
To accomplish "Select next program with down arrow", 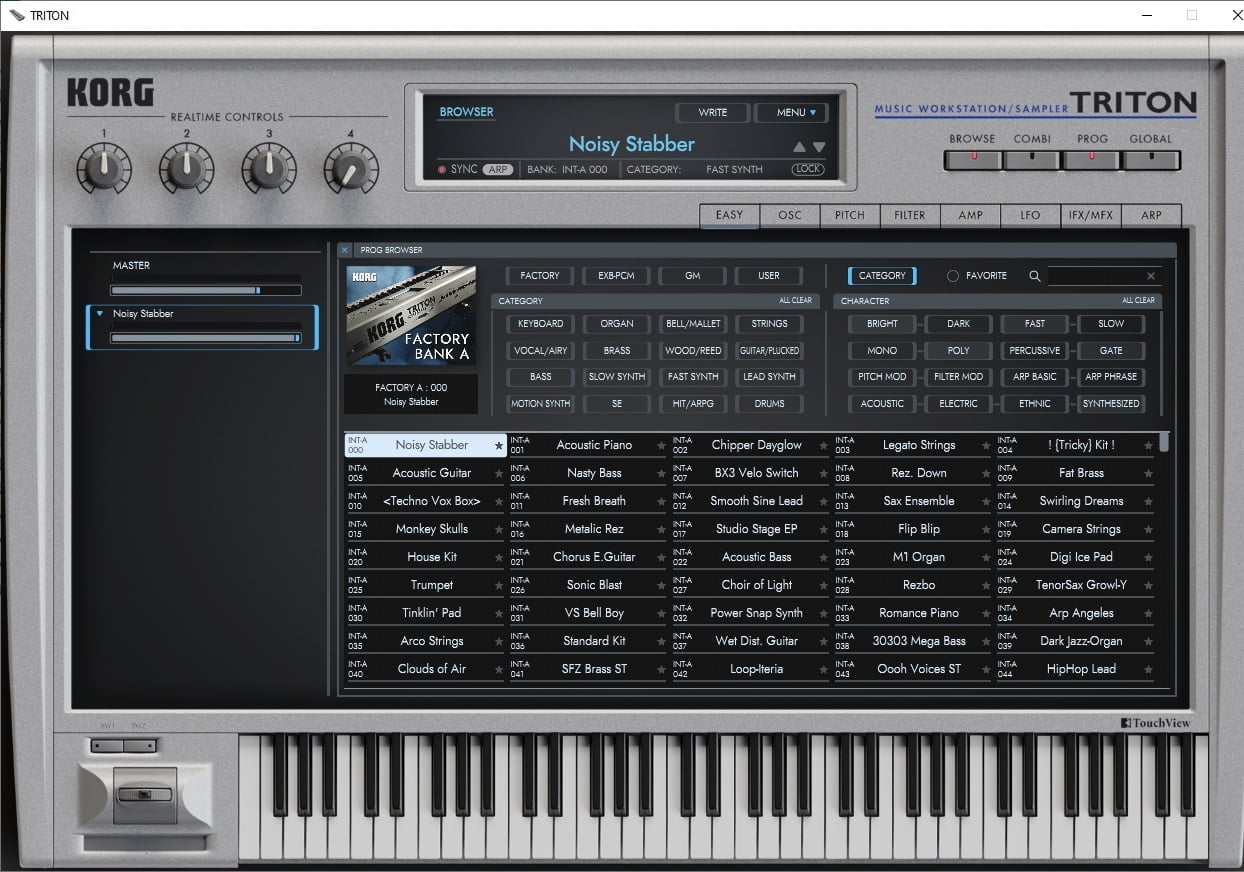I will [819, 147].
